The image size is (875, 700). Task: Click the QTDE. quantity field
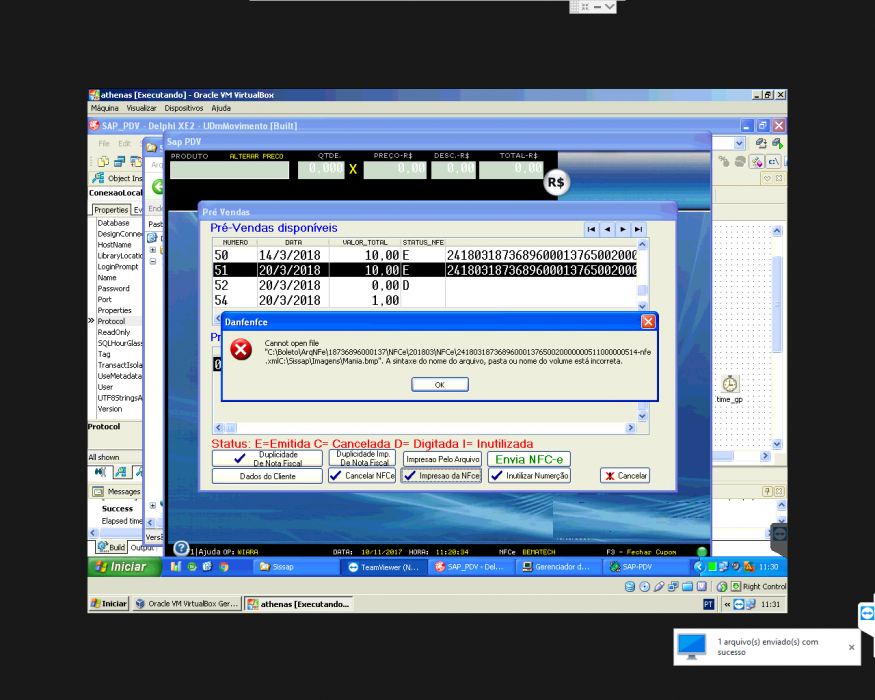(321, 170)
